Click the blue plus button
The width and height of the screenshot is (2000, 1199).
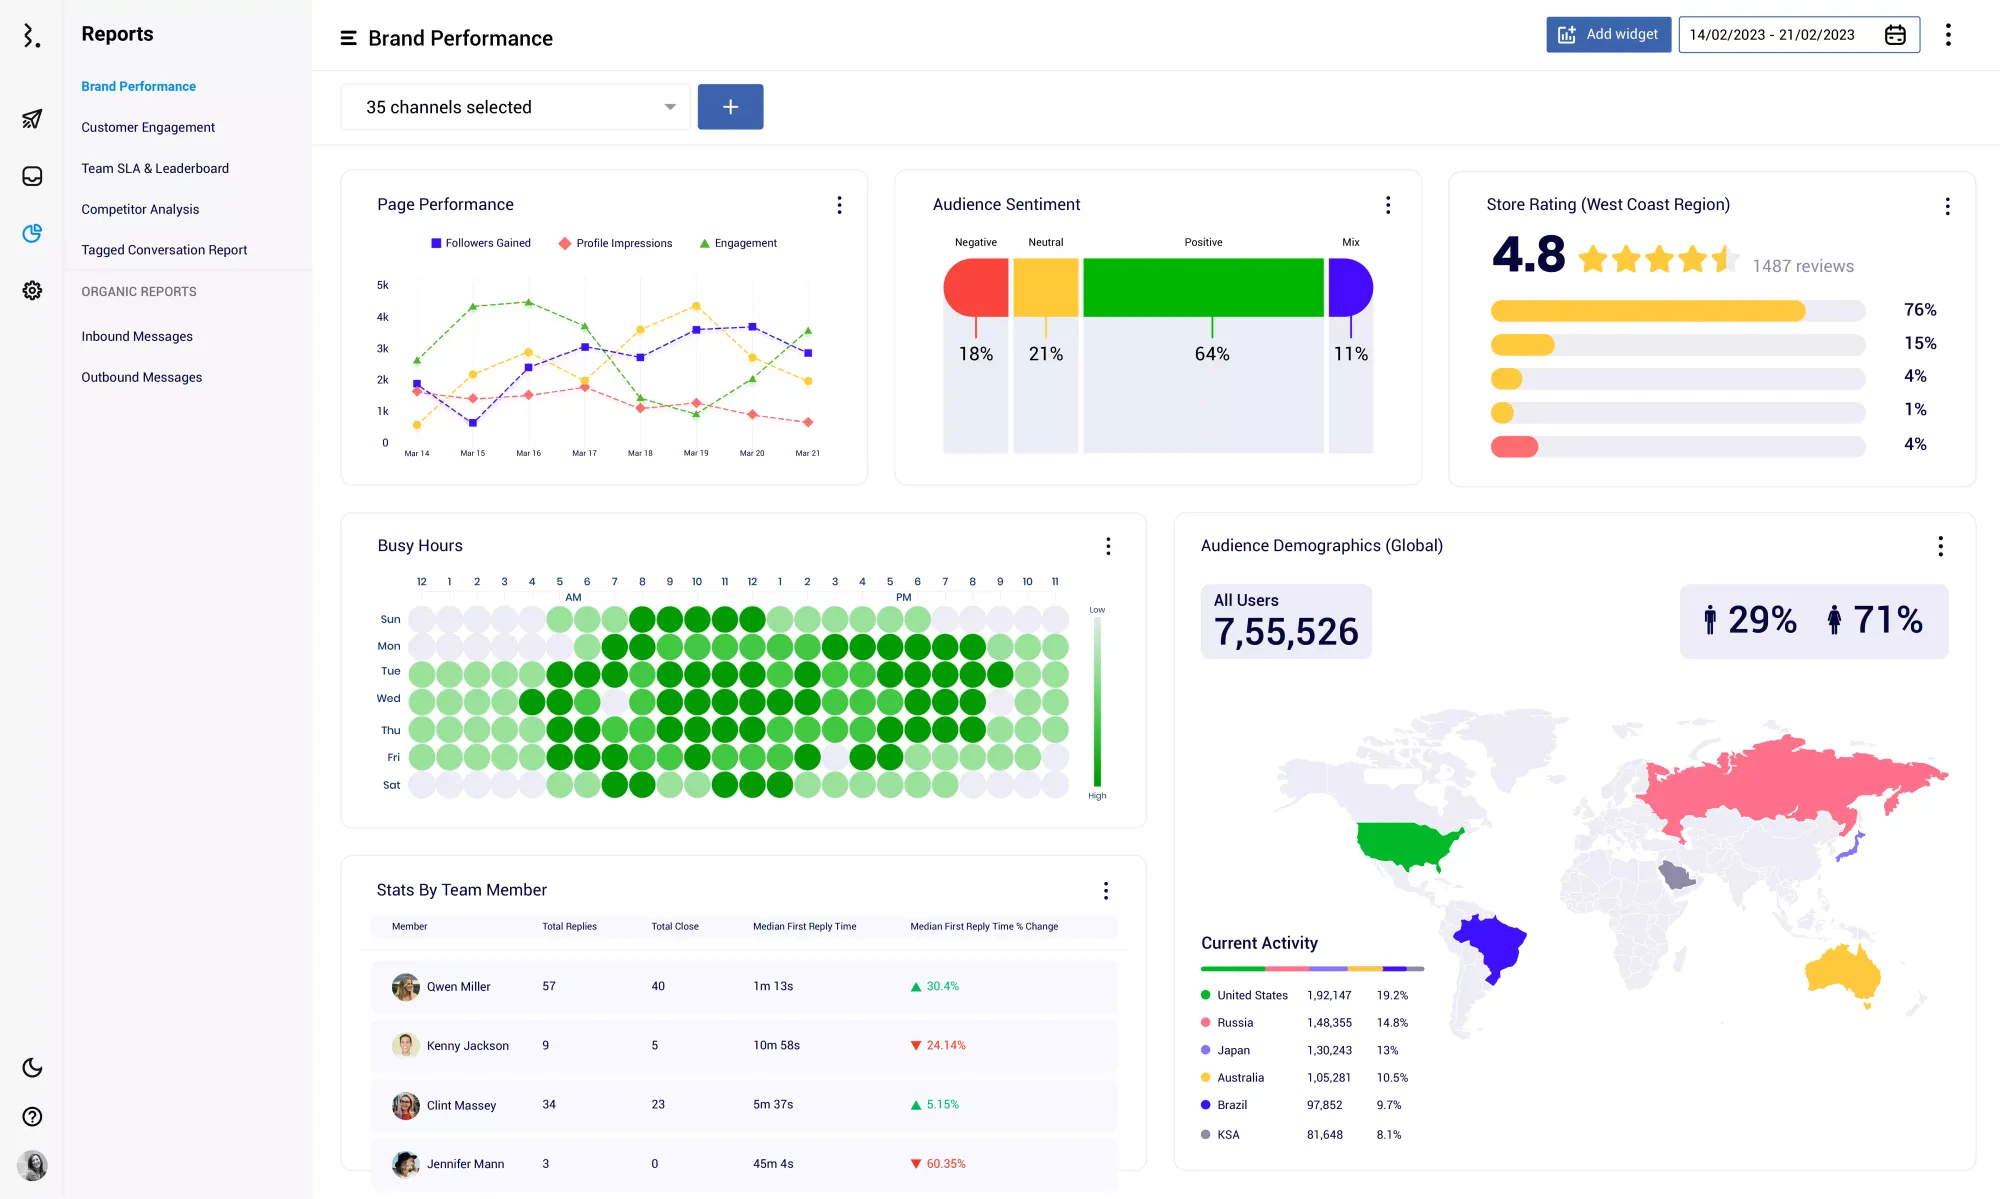730,107
